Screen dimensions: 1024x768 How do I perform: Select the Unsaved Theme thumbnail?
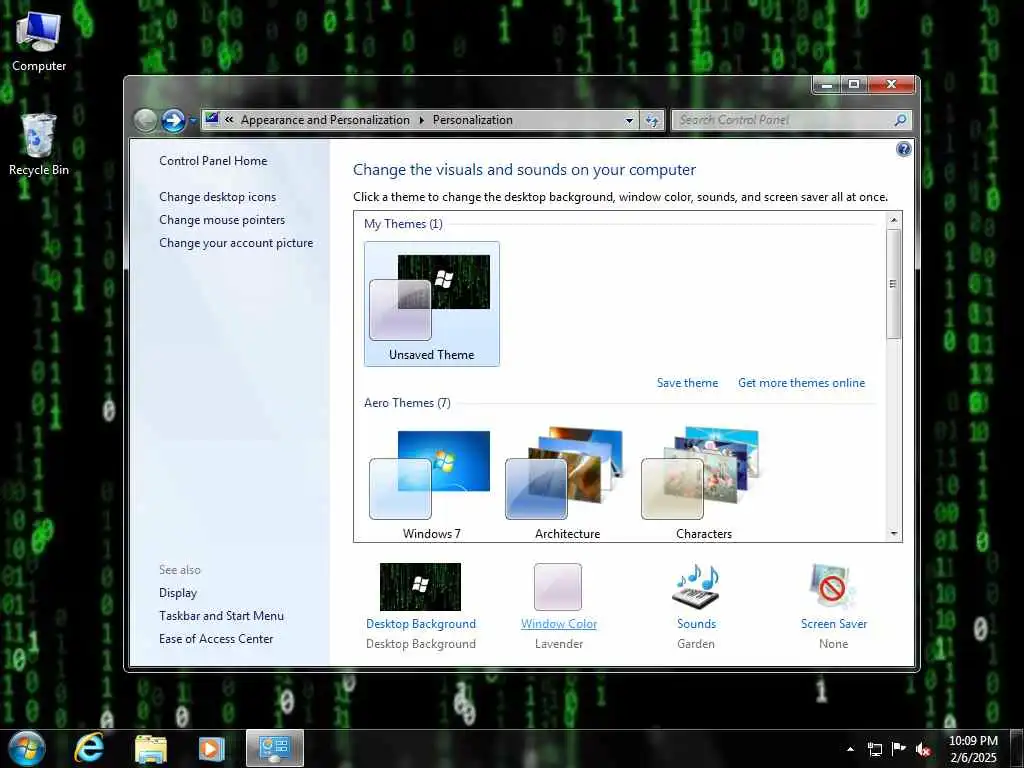[x=432, y=304]
